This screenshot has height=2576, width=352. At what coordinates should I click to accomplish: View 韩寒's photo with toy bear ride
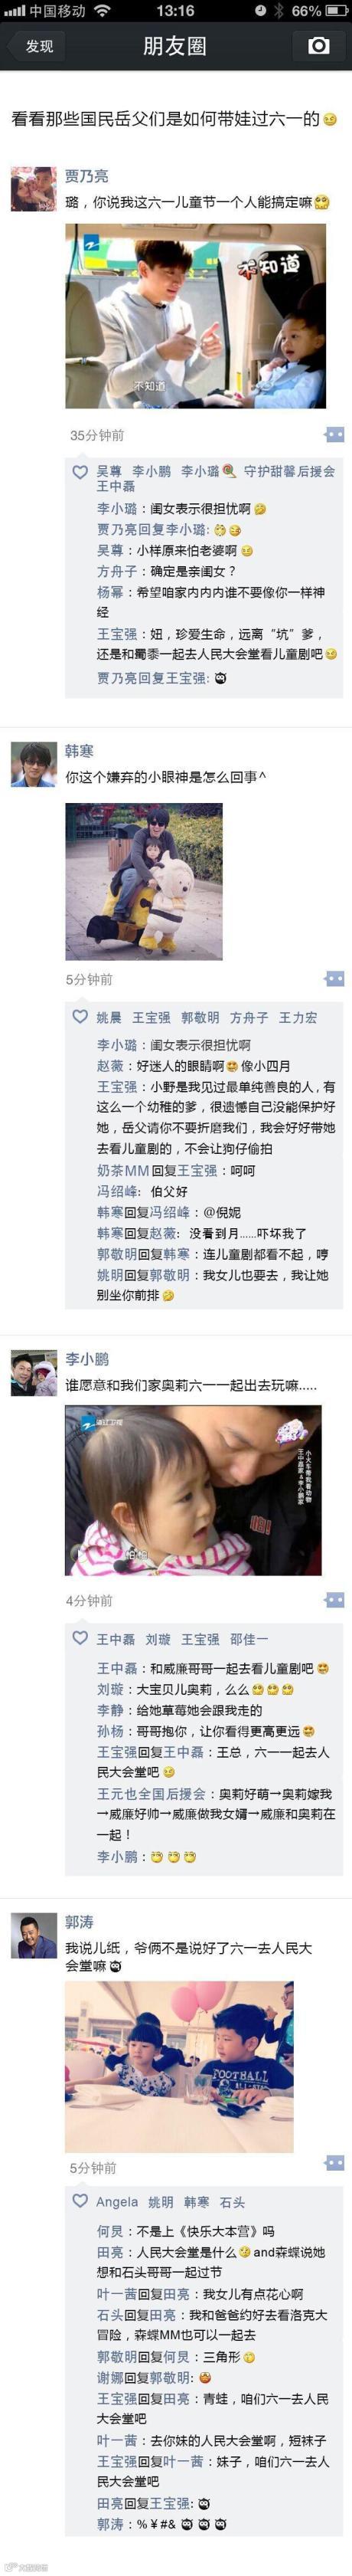(144, 880)
